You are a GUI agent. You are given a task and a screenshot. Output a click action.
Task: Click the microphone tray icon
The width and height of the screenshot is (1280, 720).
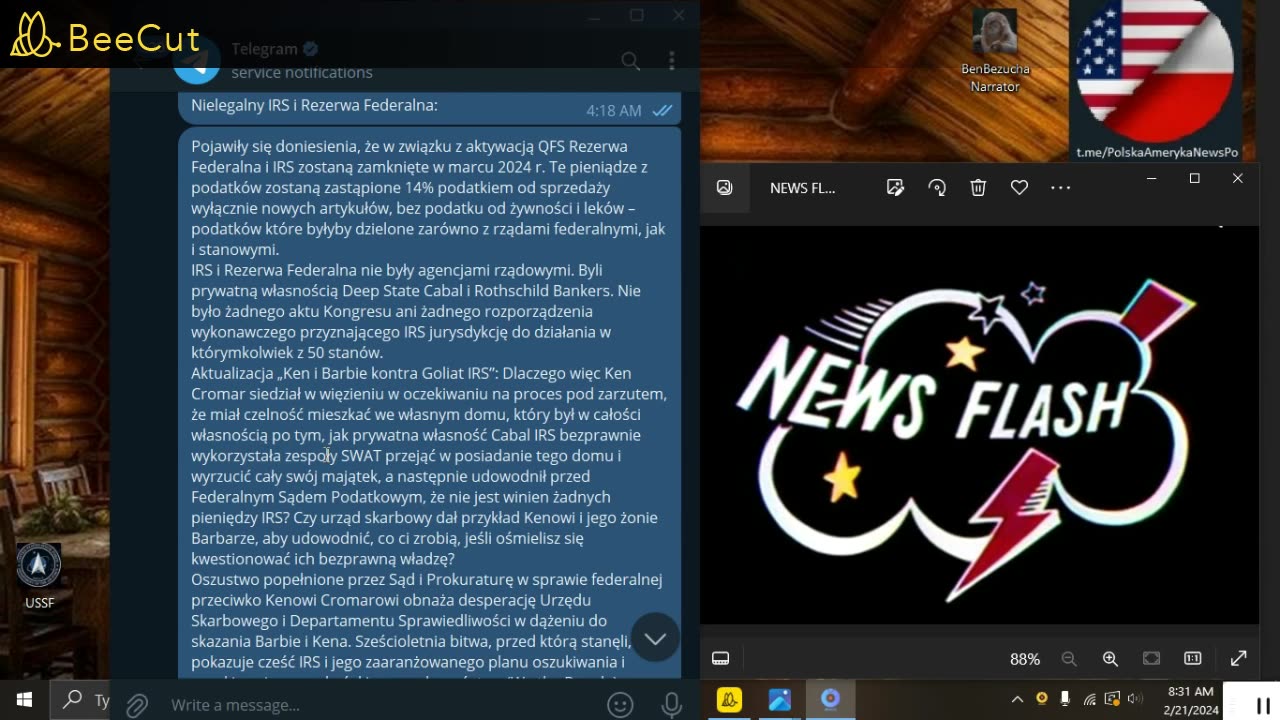1065,698
